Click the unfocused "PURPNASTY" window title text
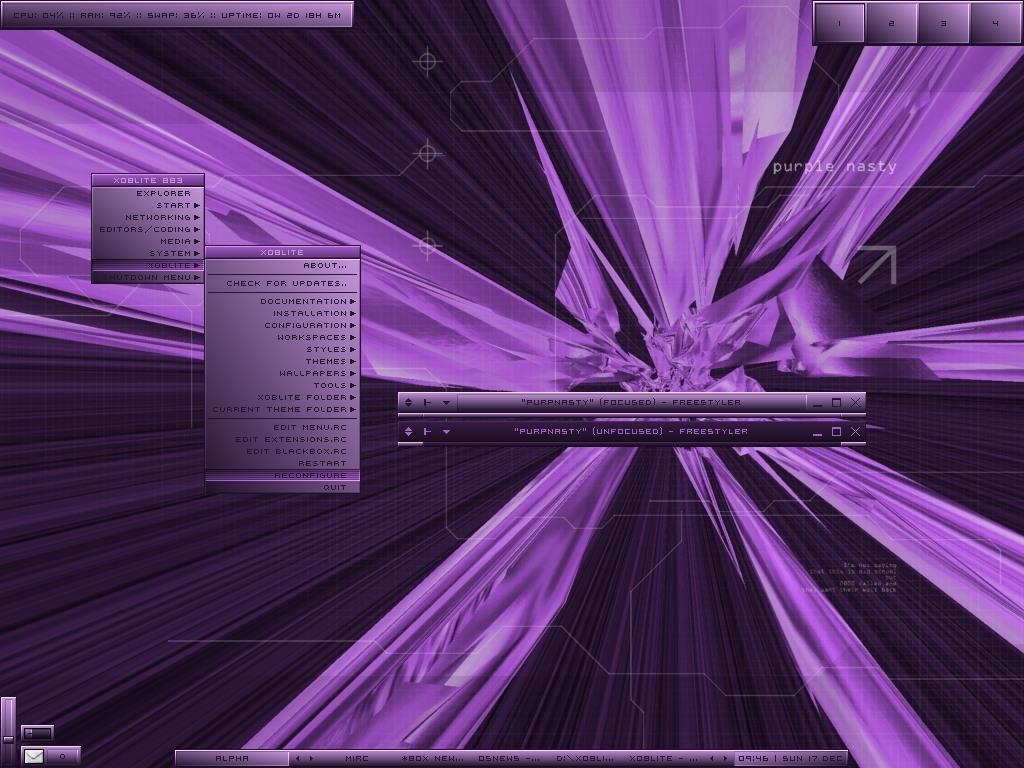This screenshot has width=1024, height=768. tap(631, 431)
